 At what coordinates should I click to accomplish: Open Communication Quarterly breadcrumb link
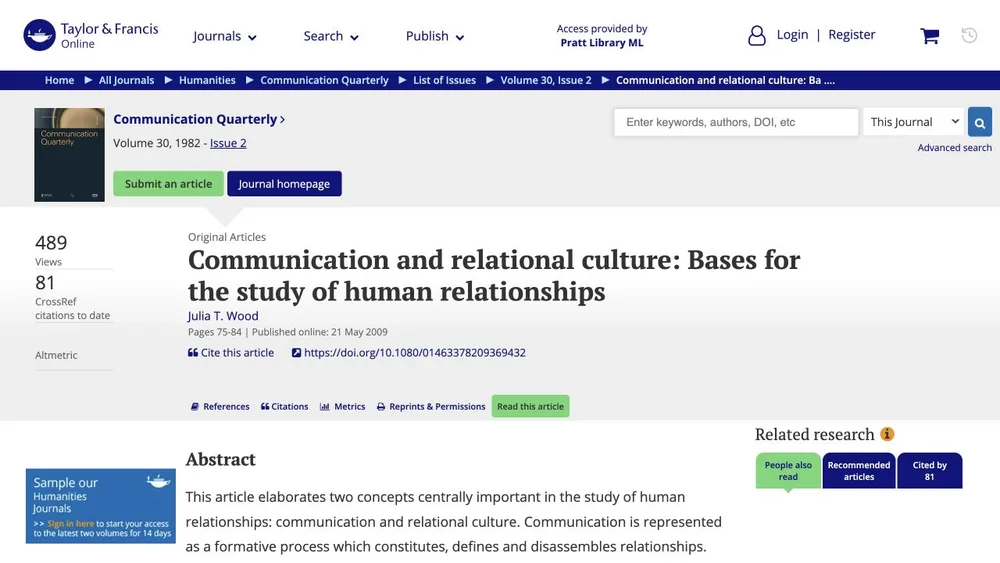pyautogui.click(x=324, y=80)
